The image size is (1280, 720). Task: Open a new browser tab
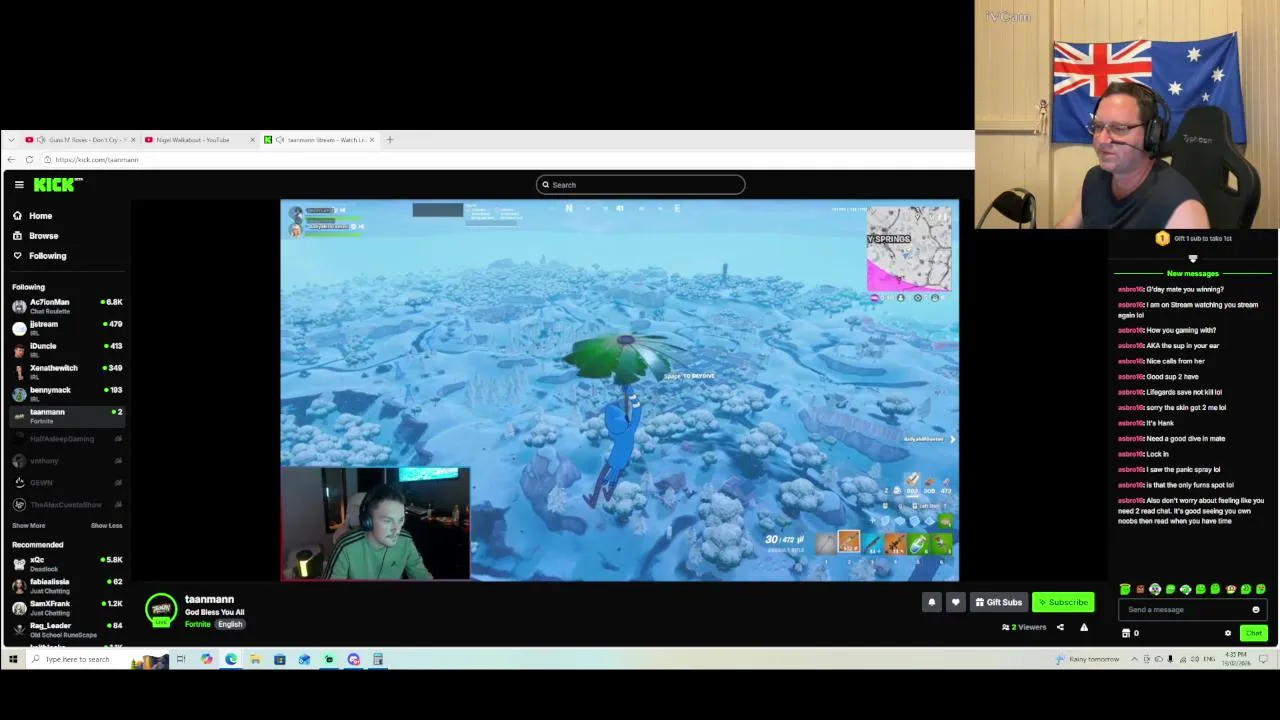click(390, 140)
